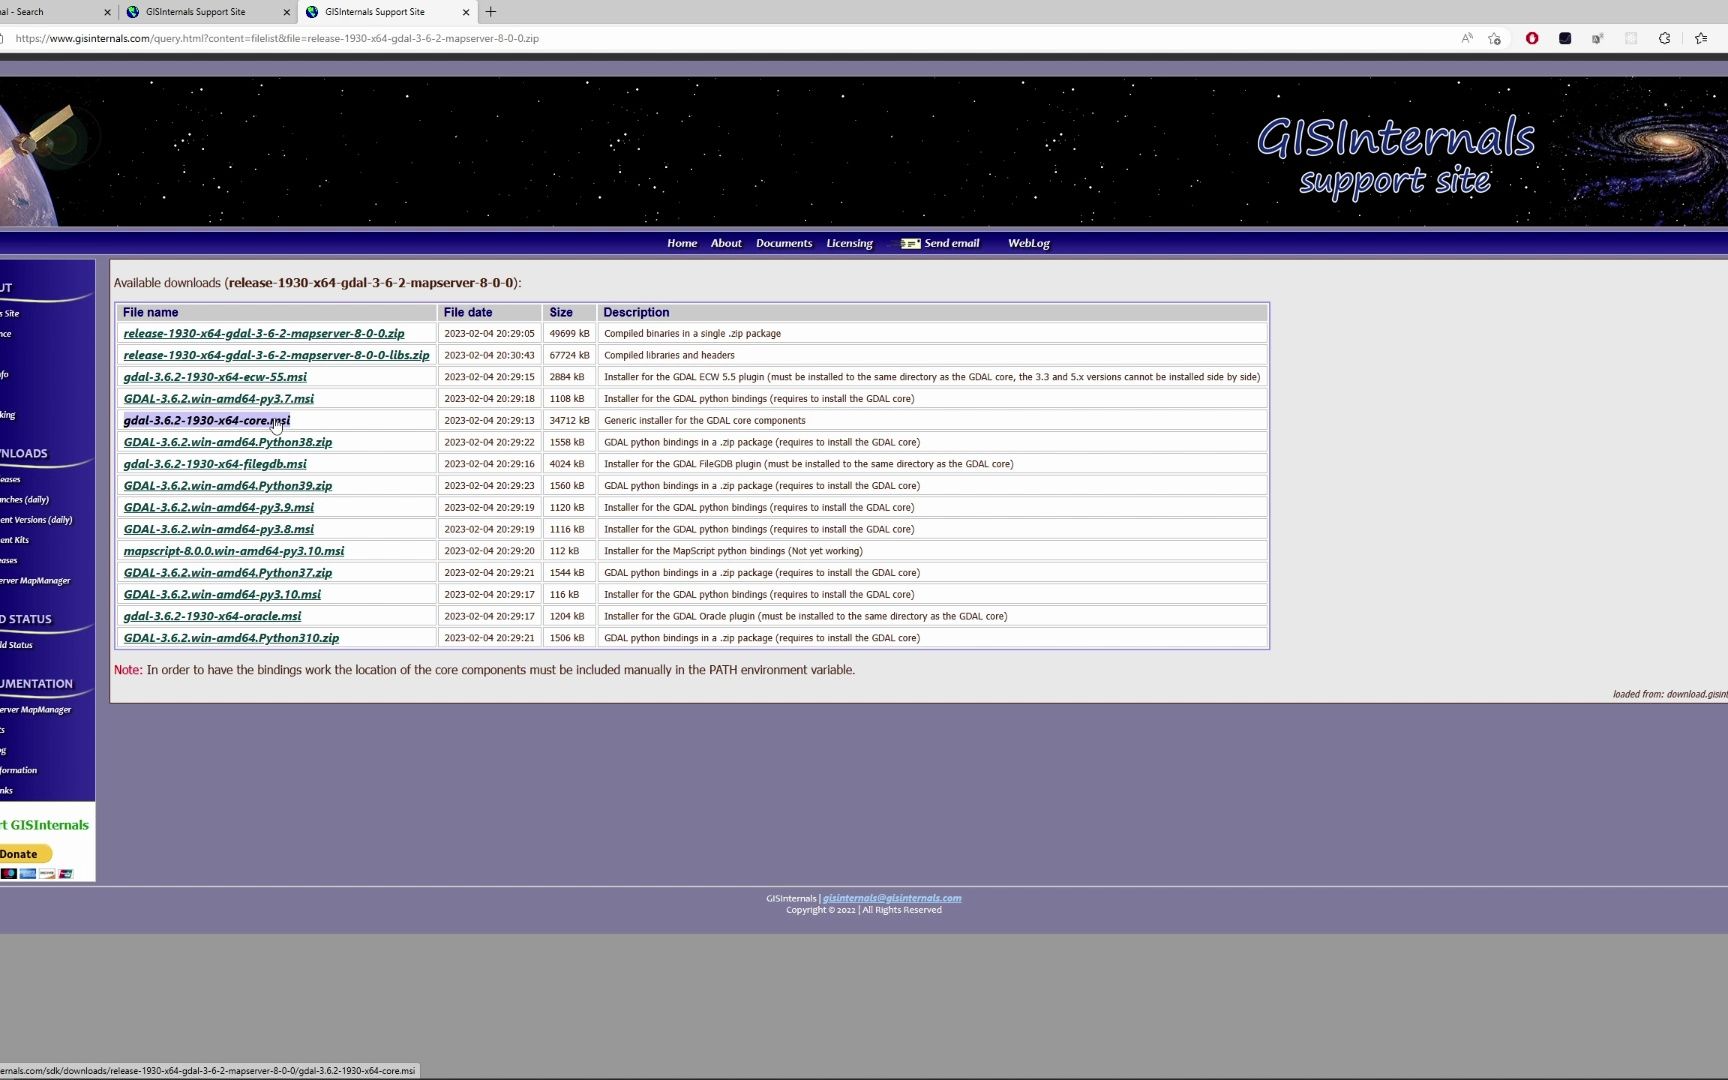Download GDAL-3.6.2.win-amd64.Python310.zip
The width and height of the screenshot is (1728, 1080).
click(231, 638)
